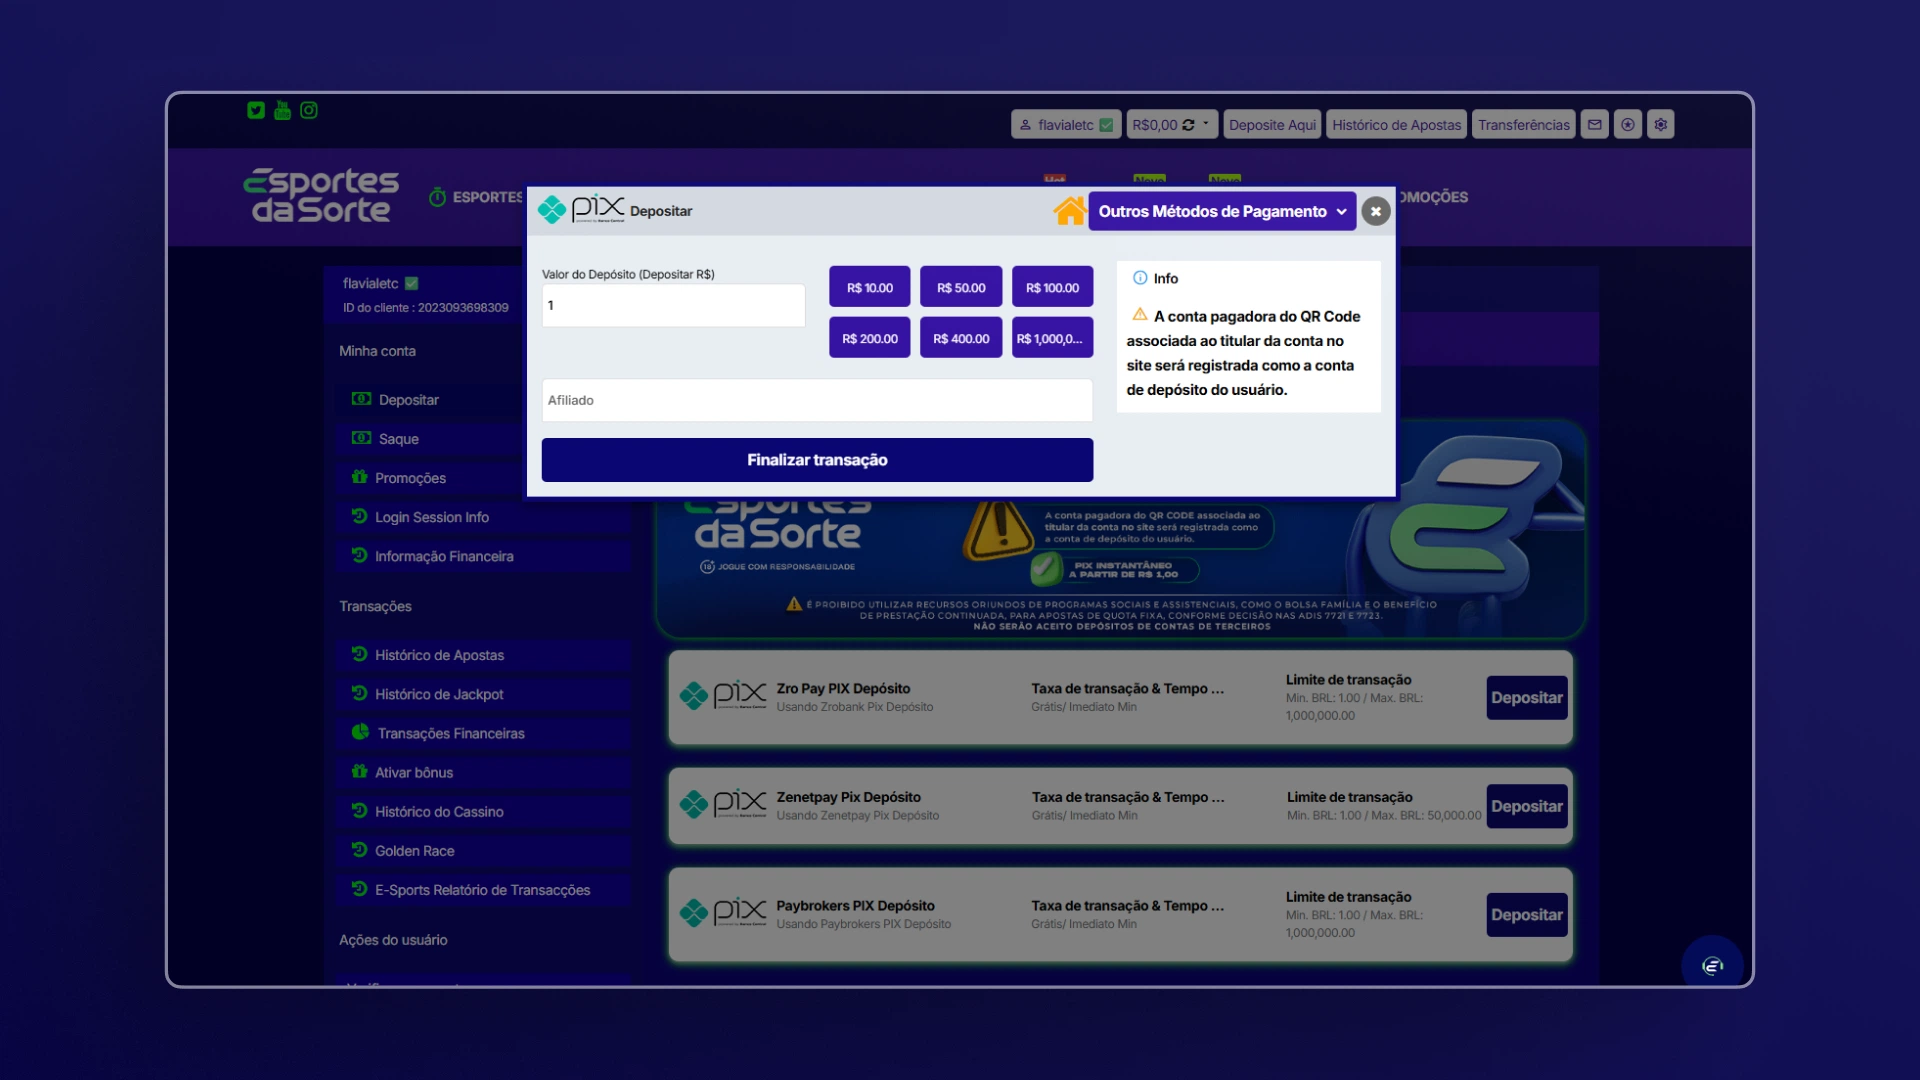Click Depositar for Zenetpay Pix Depósito
This screenshot has height=1080, width=1920.
point(1526,806)
